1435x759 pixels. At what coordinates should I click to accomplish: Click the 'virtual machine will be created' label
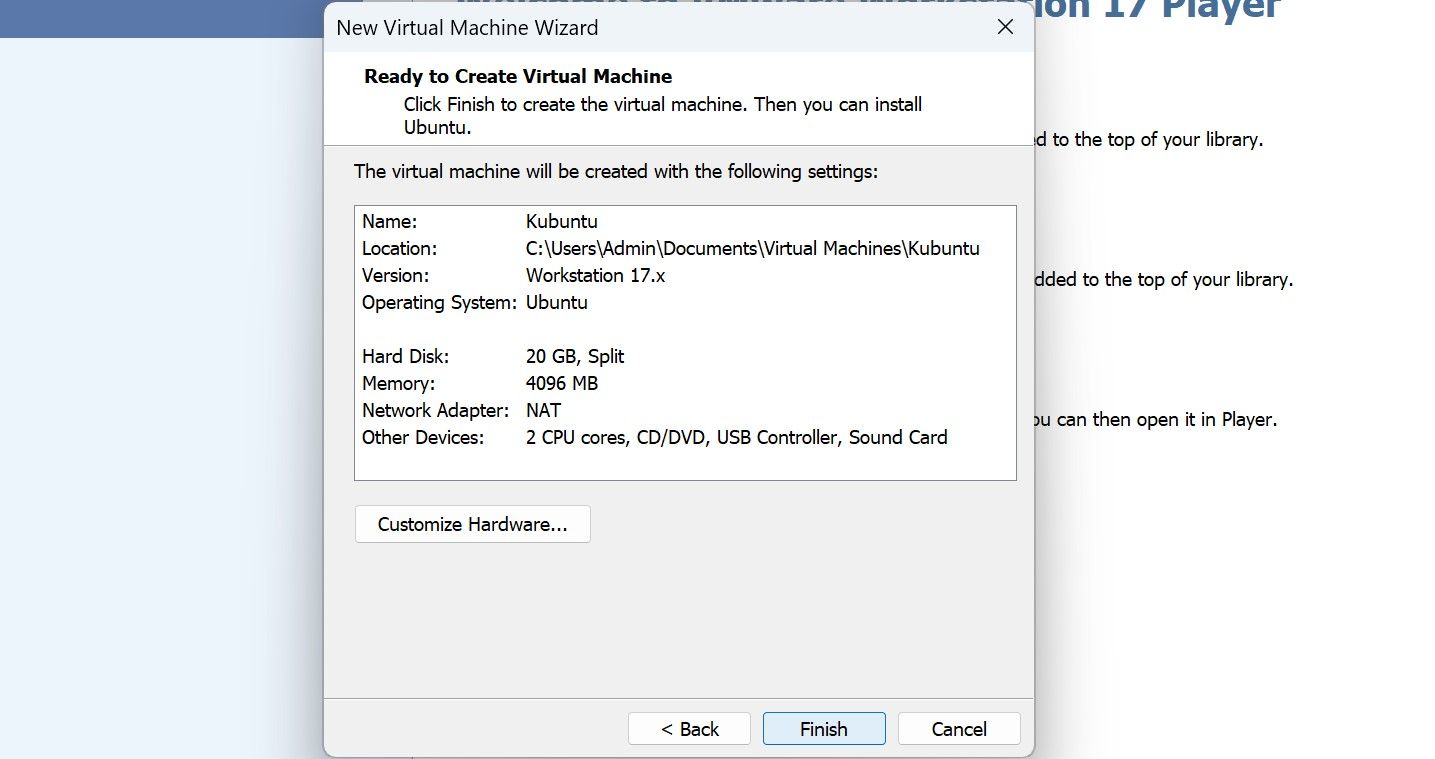(615, 171)
